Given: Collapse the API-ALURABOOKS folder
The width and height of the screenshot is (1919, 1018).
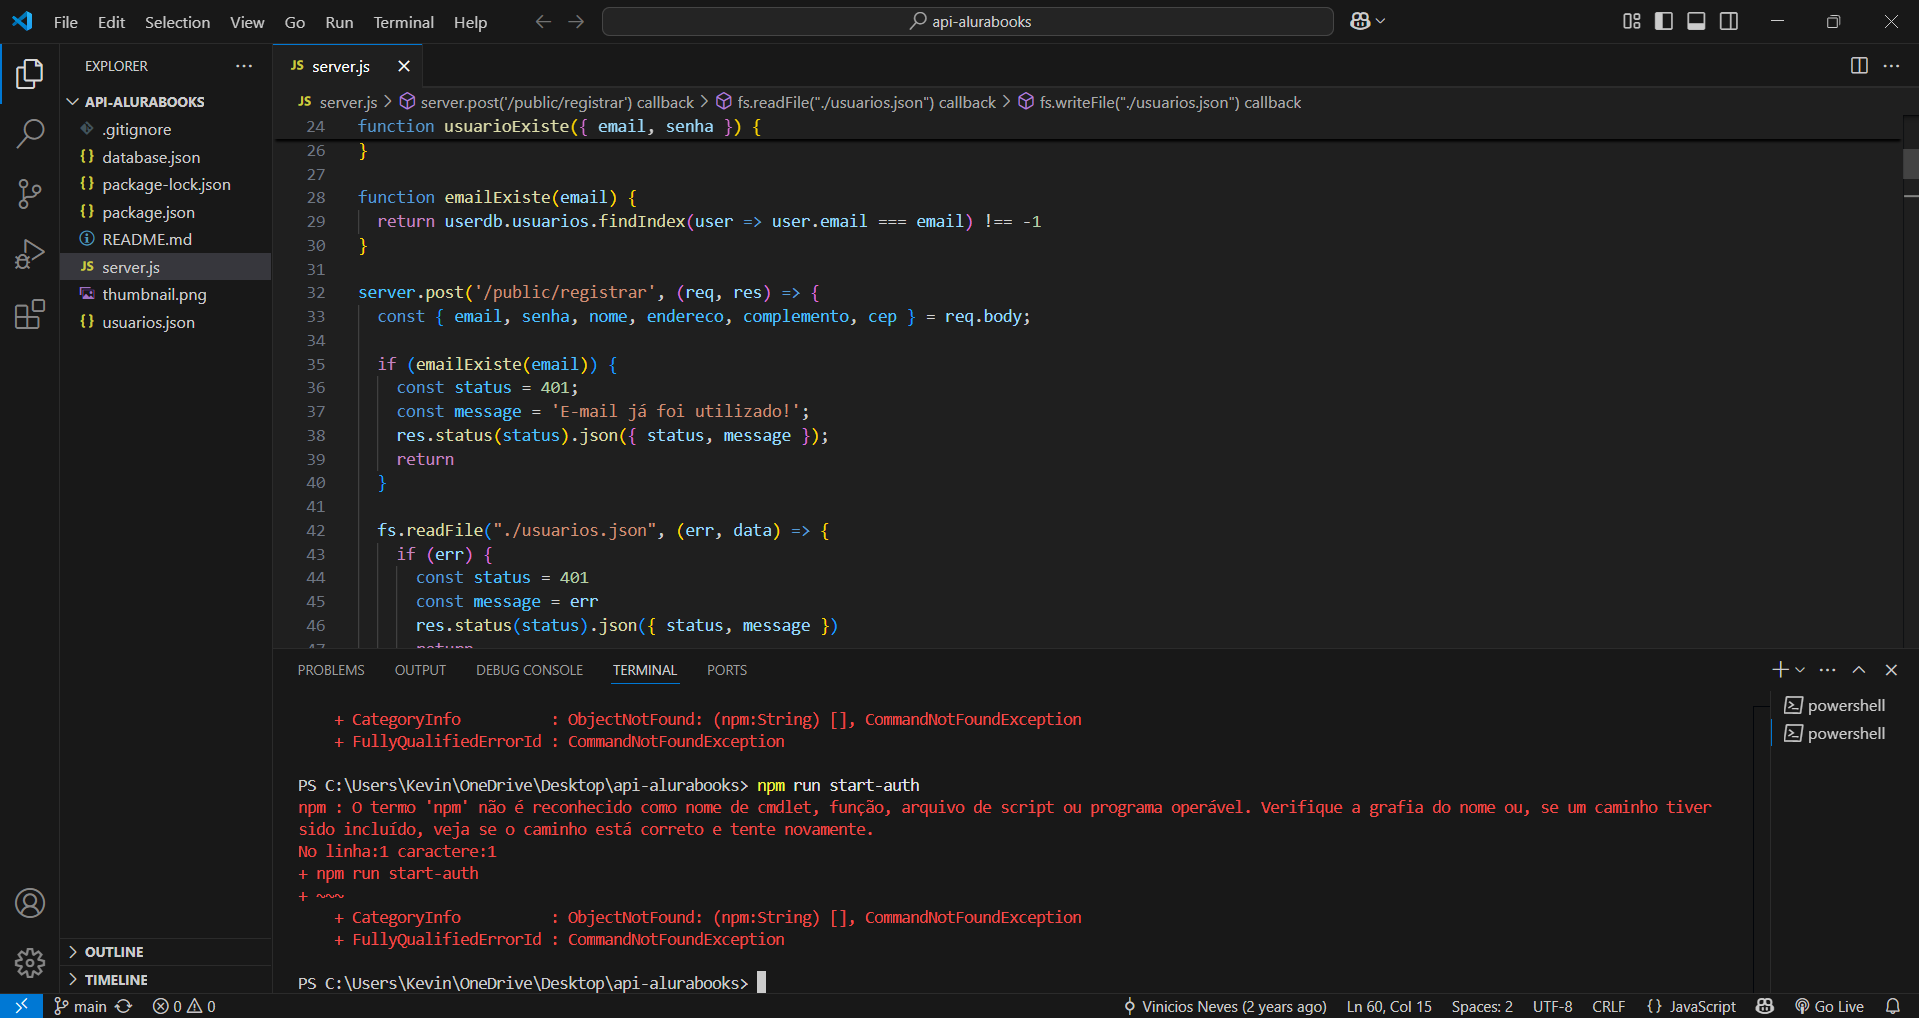Looking at the screenshot, I should (x=166, y=102).
